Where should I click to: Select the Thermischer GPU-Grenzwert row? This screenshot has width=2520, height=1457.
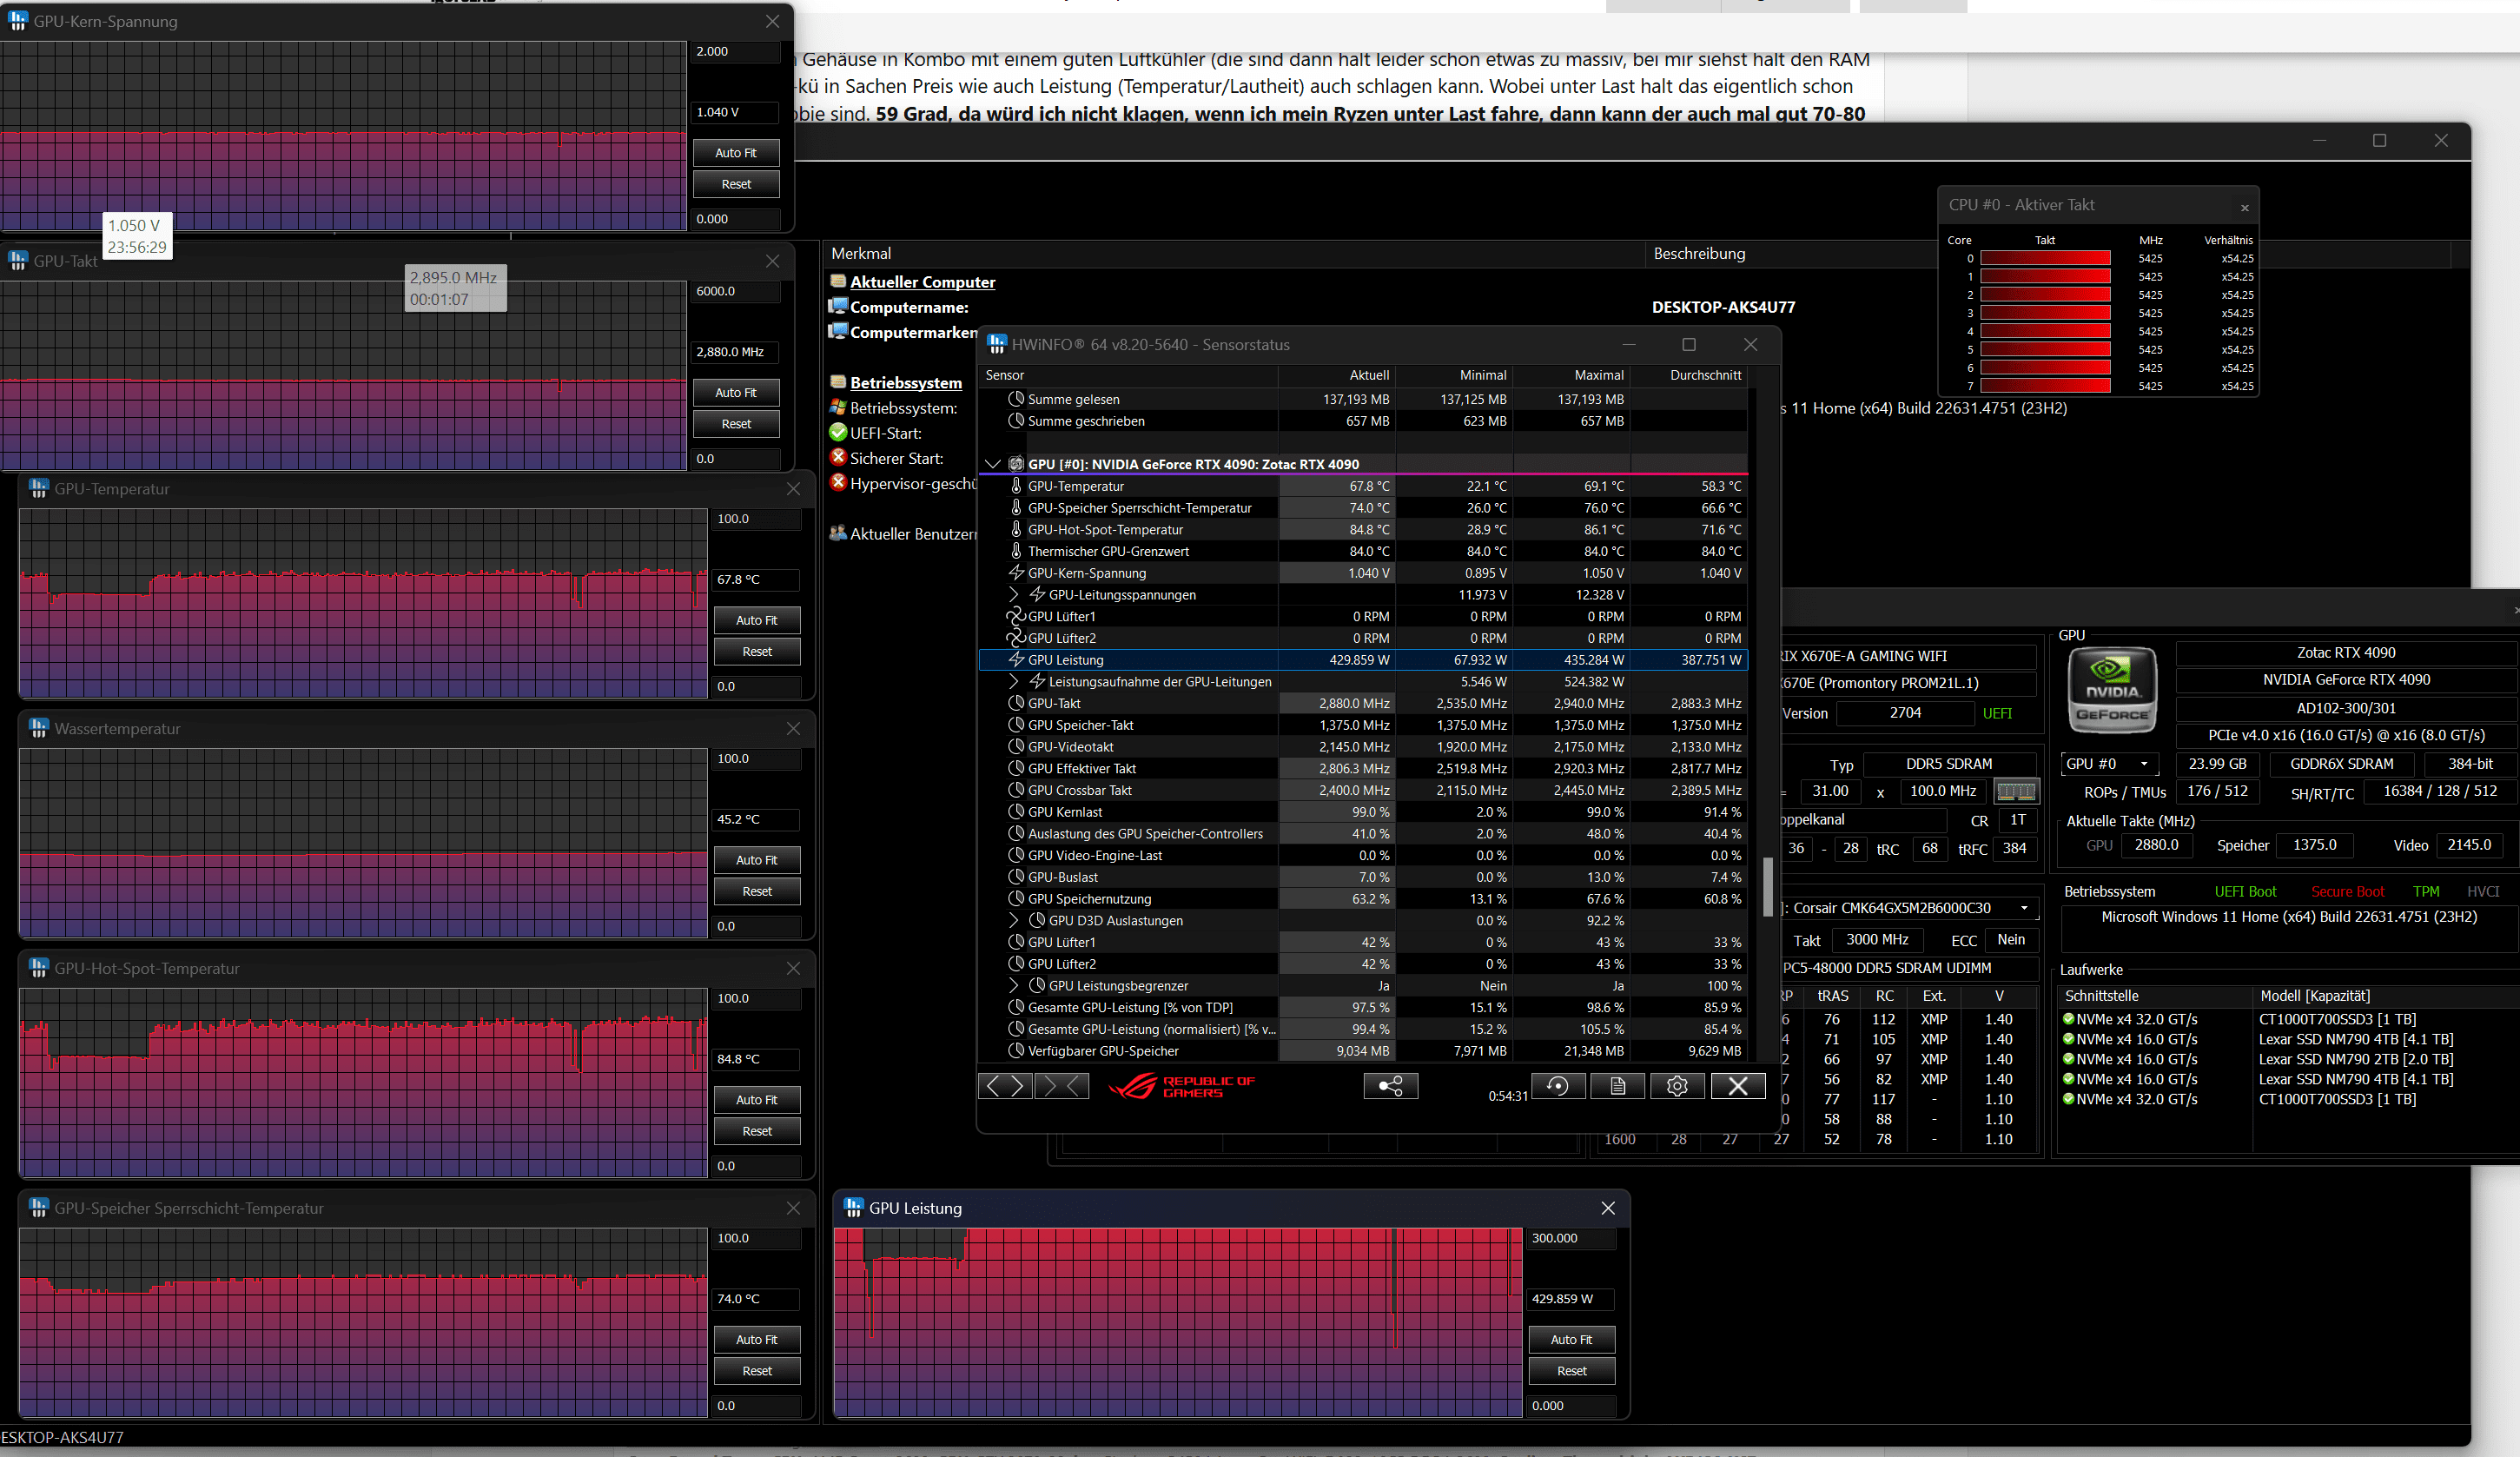1363,551
